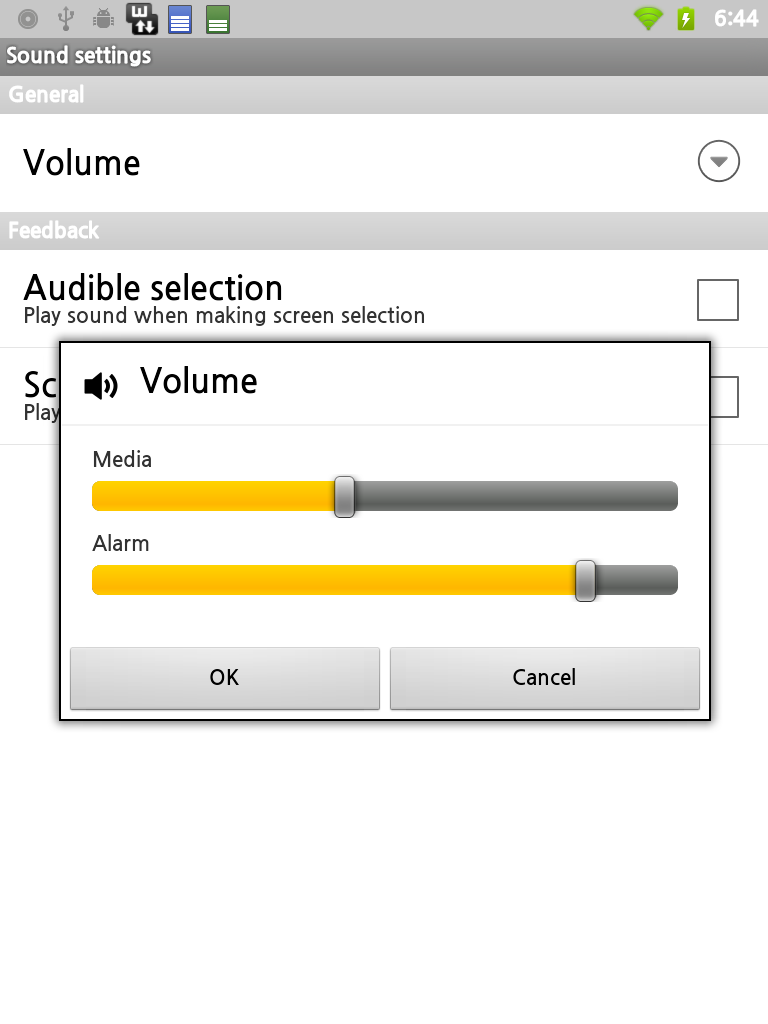The height and width of the screenshot is (1024, 768).
Task: Tap the Audible selection setting label
Action: pyautogui.click(x=153, y=289)
